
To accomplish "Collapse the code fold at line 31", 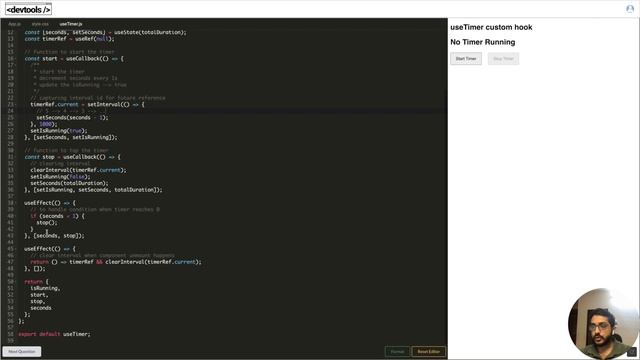I will pos(15,157).
